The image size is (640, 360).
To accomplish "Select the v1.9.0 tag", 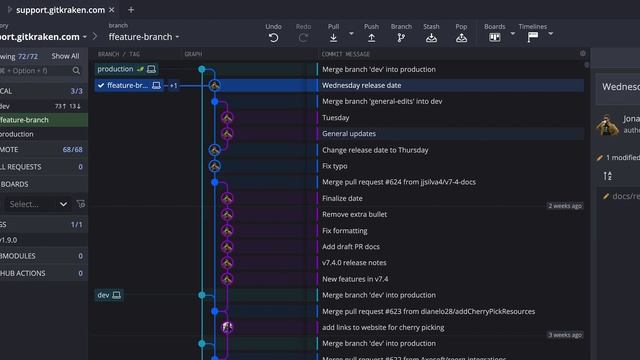I will click(44, 240).
